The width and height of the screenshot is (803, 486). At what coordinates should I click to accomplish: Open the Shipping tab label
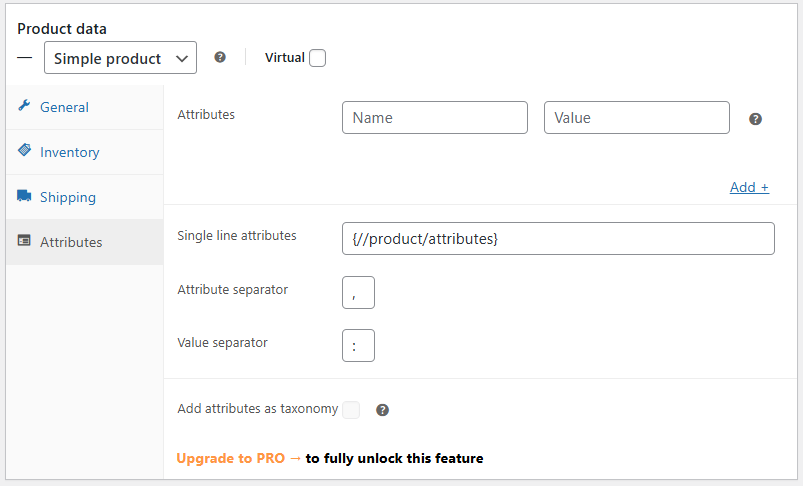point(68,197)
